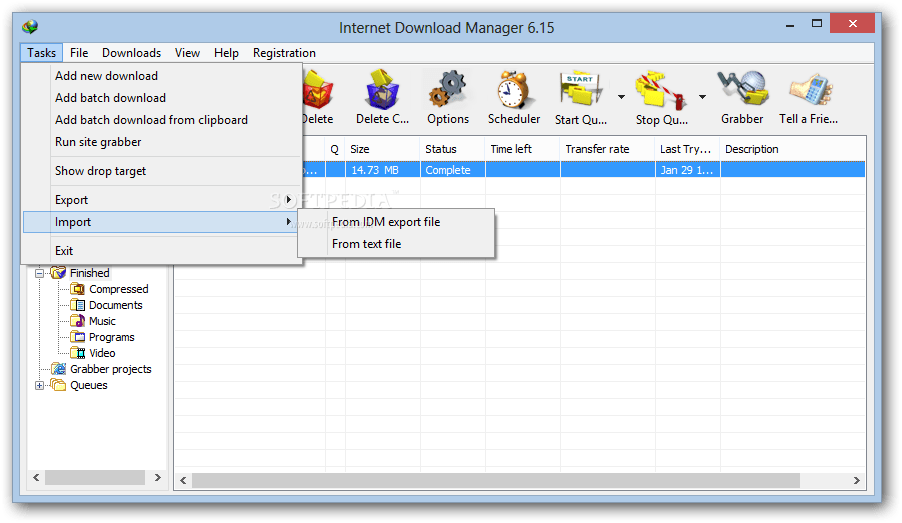Maximize the Internet Download Manager window
Image resolution: width=902 pixels, height=523 pixels.
pyautogui.click(x=817, y=24)
